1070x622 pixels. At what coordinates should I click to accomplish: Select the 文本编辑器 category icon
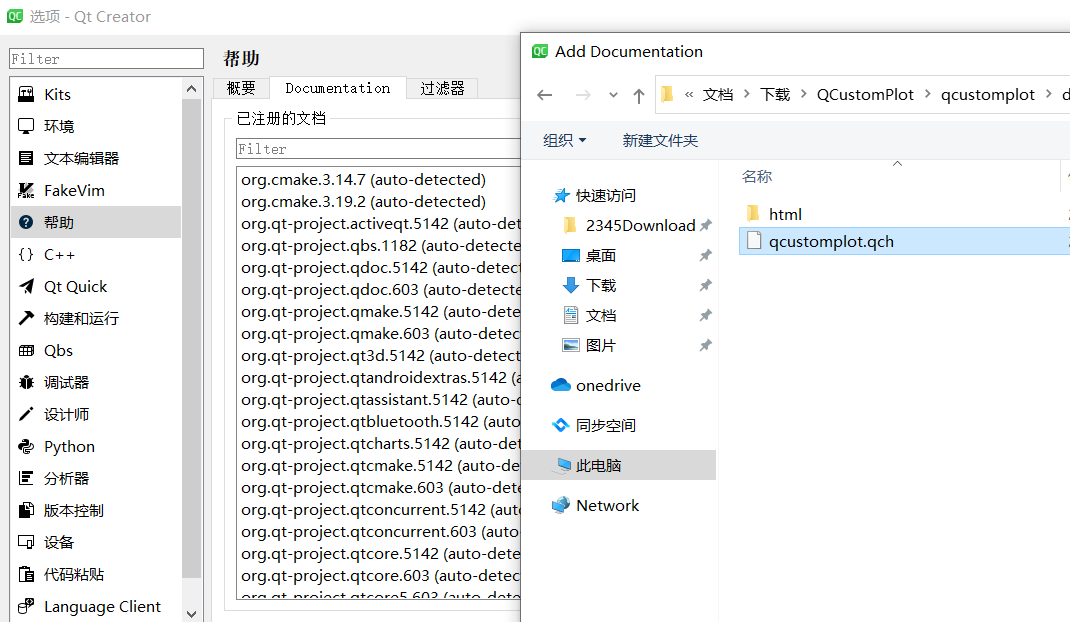[26, 158]
